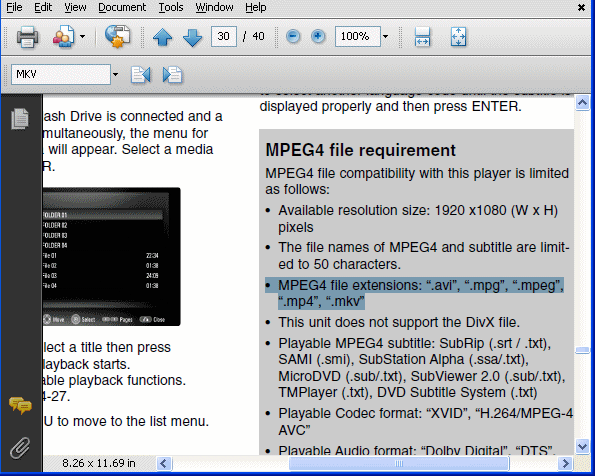
Task: Find next MKV occurrence
Action: [x=173, y=74]
